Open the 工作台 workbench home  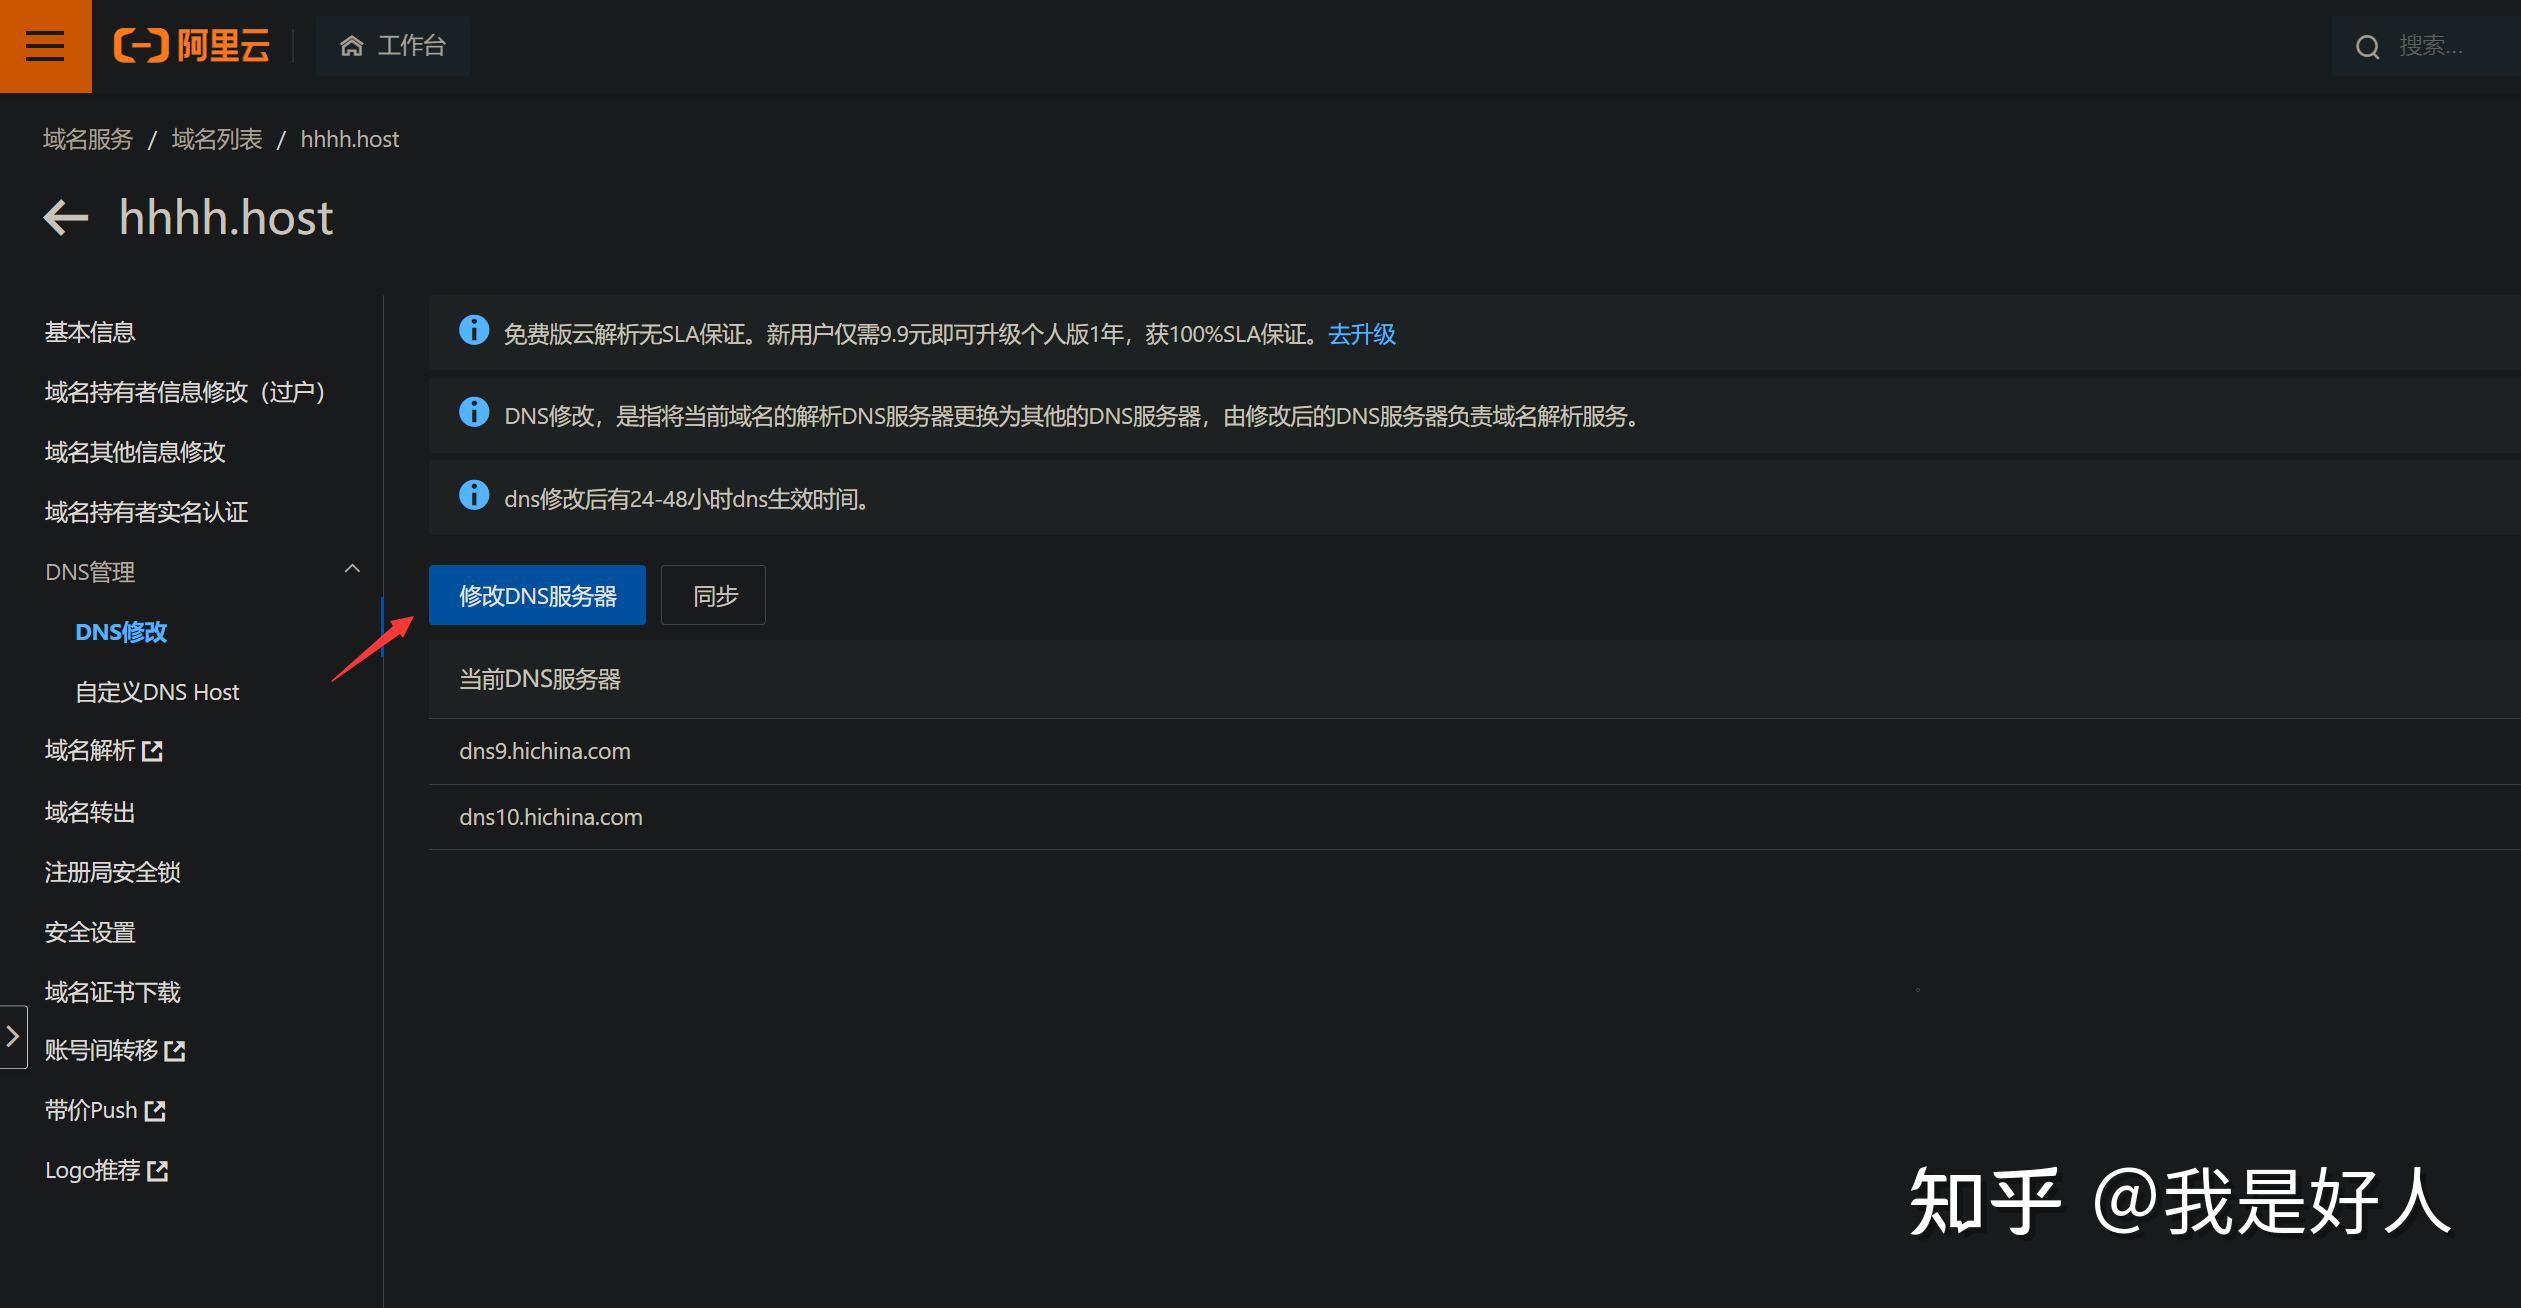click(393, 46)
